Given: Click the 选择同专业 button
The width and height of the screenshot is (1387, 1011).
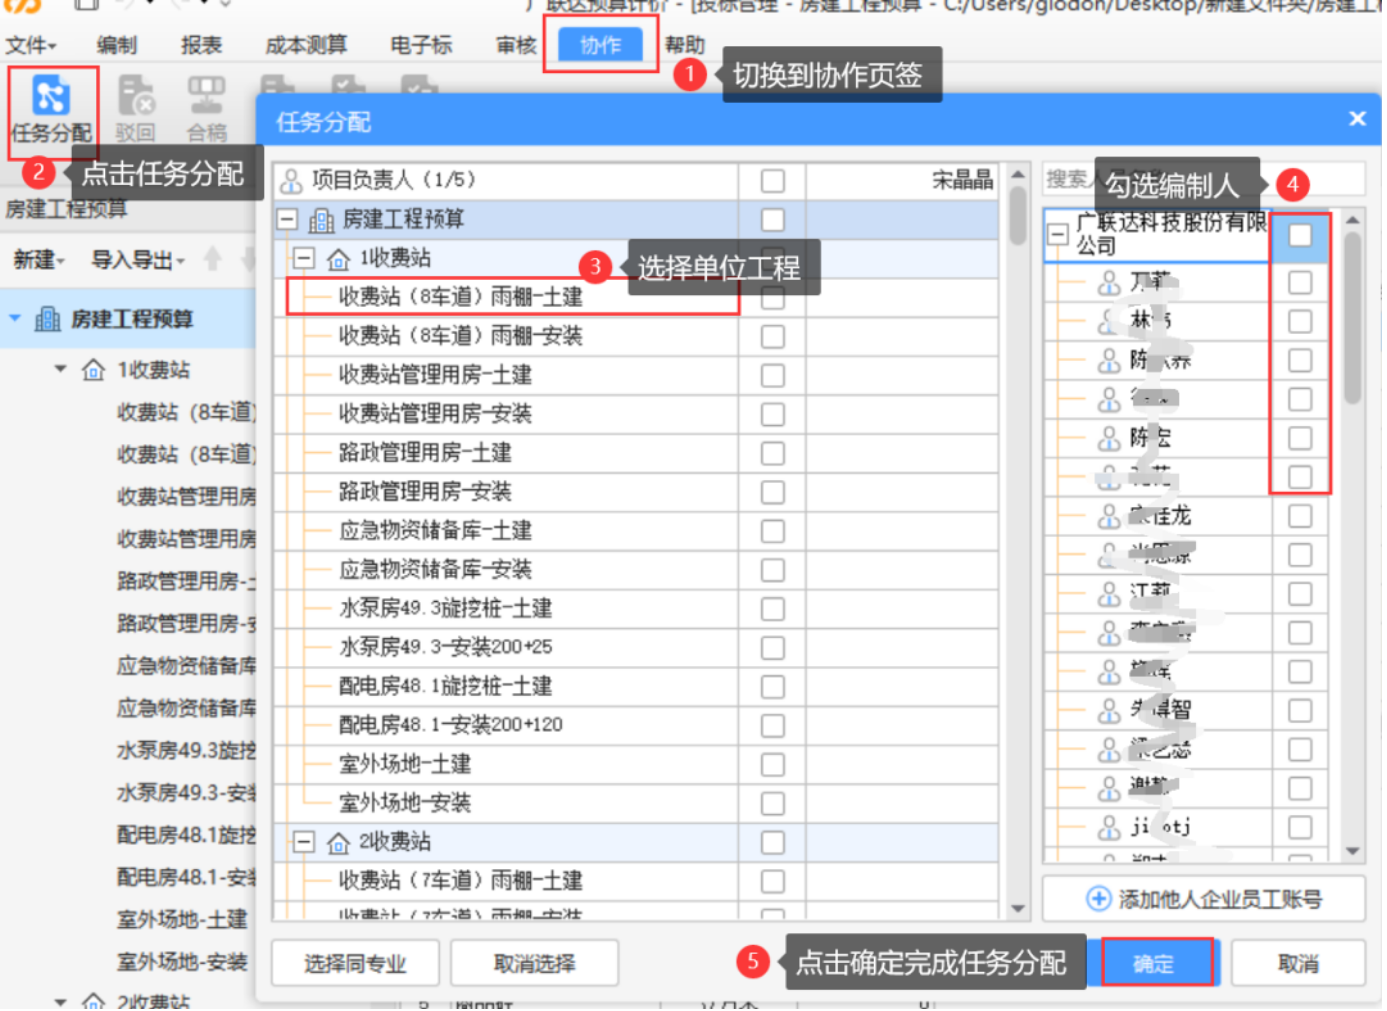Looking at the screenshot, I should [x=355, y=964].
